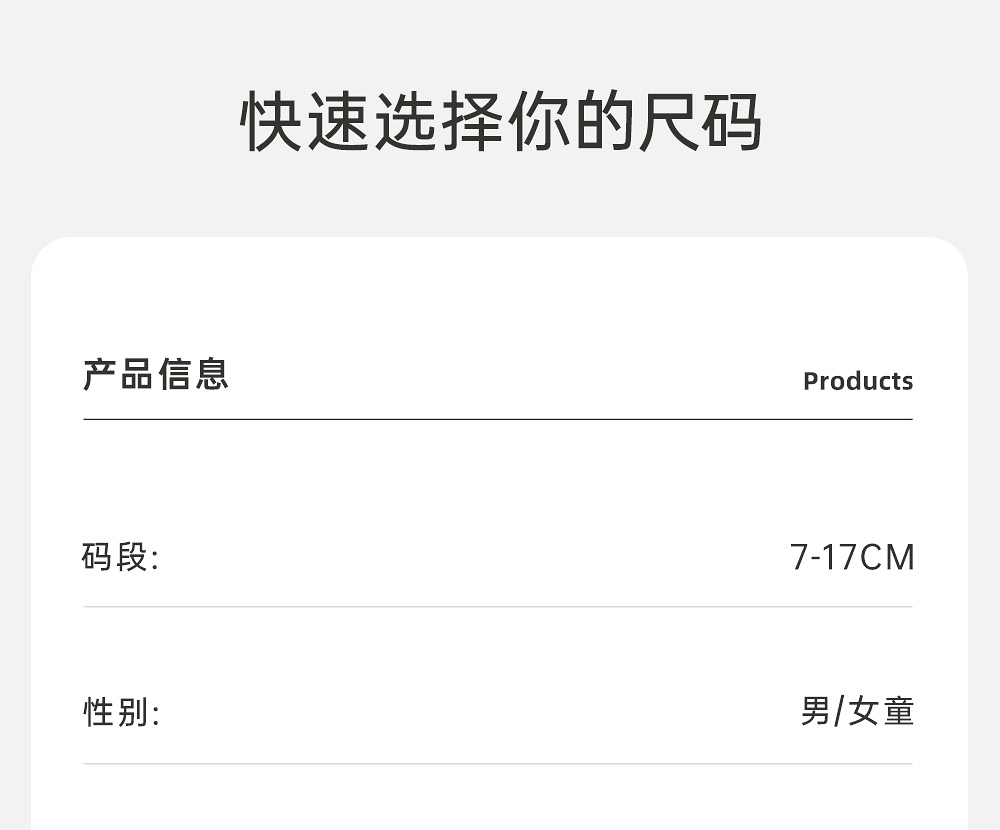This screenshot has height=830, width=1000.
Task: Click the "女童" text in the gender value
Action: (x=883, y=712)
